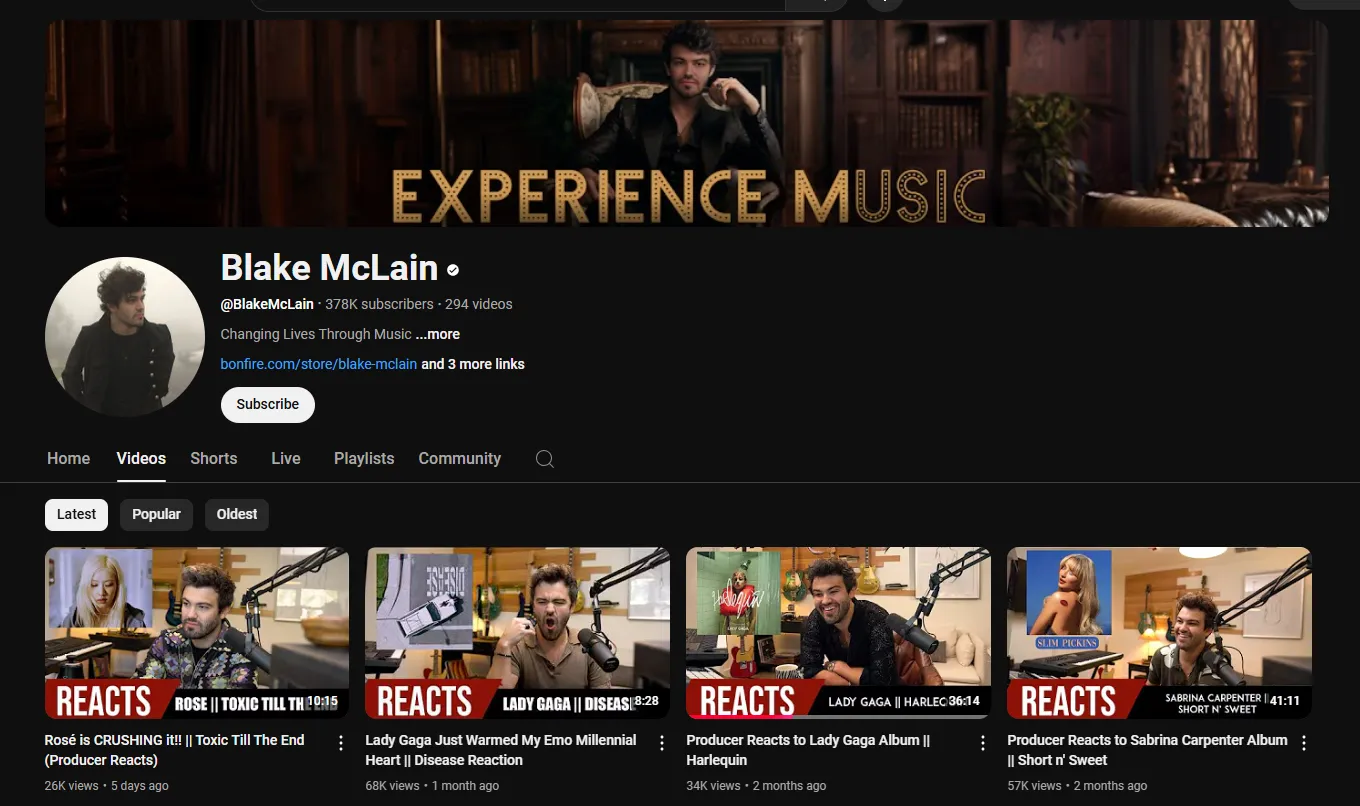Viewport: 1360px width, 806px height.
Task: Click the Experience Music channel banner
Action: pyautogui.click(x=686, y=123)
